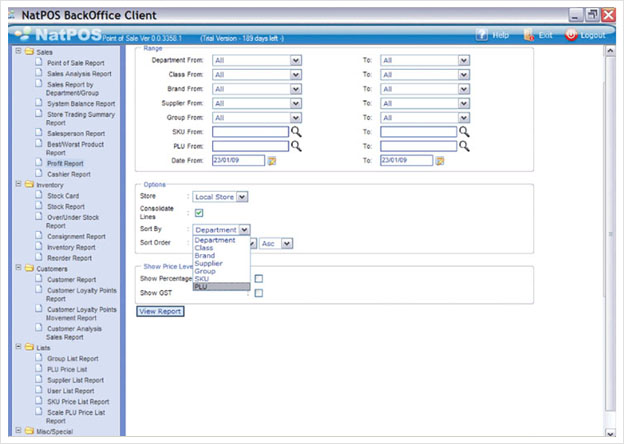Open PLU To search magnifier

coord(464,146)
